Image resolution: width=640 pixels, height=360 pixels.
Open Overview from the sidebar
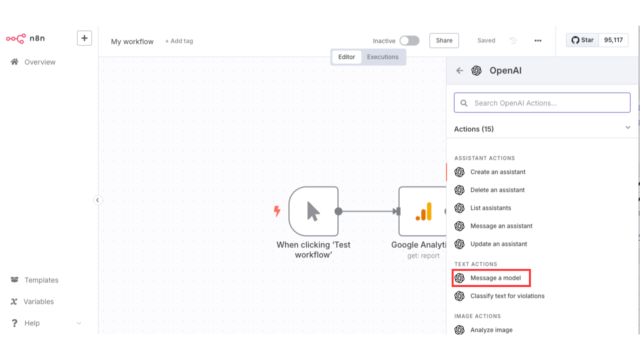40,62
